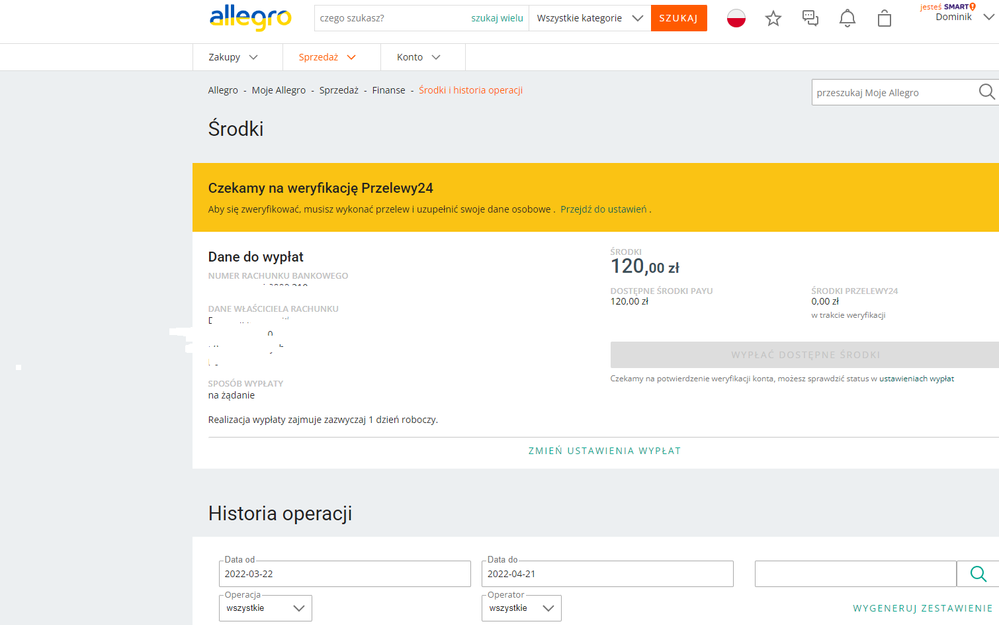Click 'ZMIEŃ USTAWIENIA WYPŁAT'
The image size is (999, 625).
point(605,450)
